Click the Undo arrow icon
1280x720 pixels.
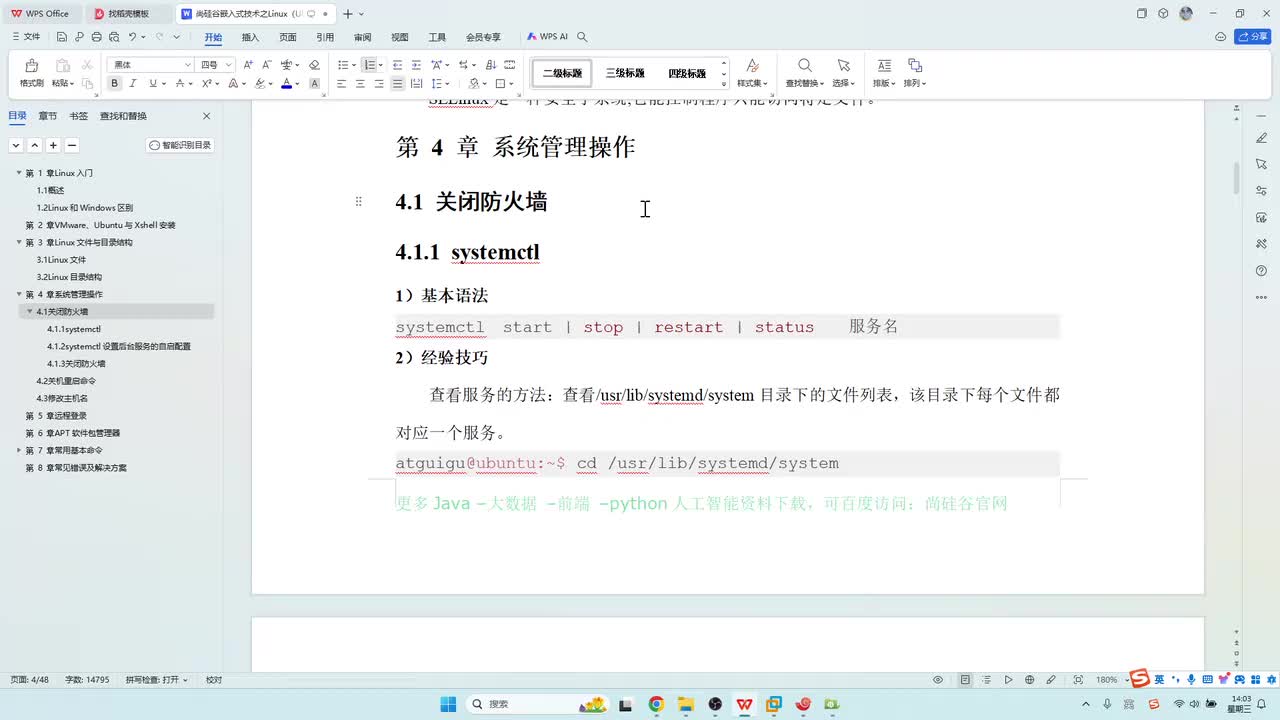click(132, 37)
